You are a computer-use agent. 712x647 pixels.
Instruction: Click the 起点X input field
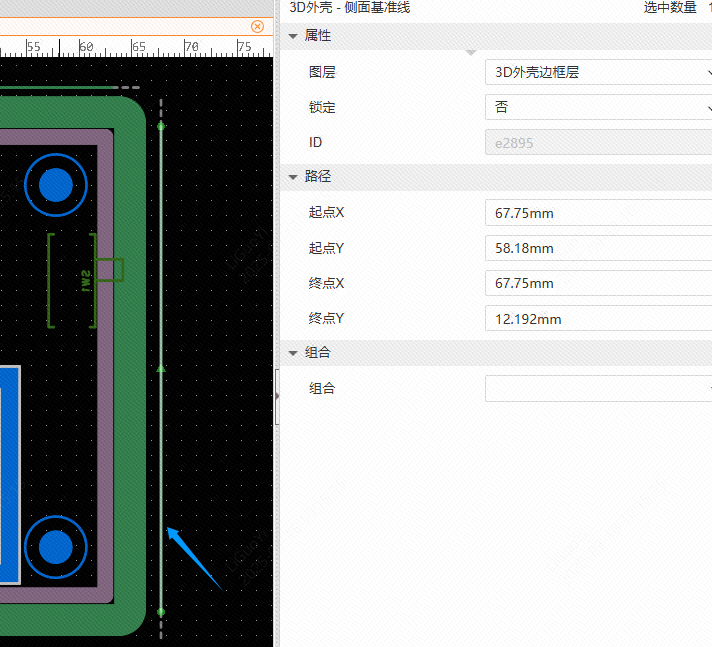tap(598, 213)
